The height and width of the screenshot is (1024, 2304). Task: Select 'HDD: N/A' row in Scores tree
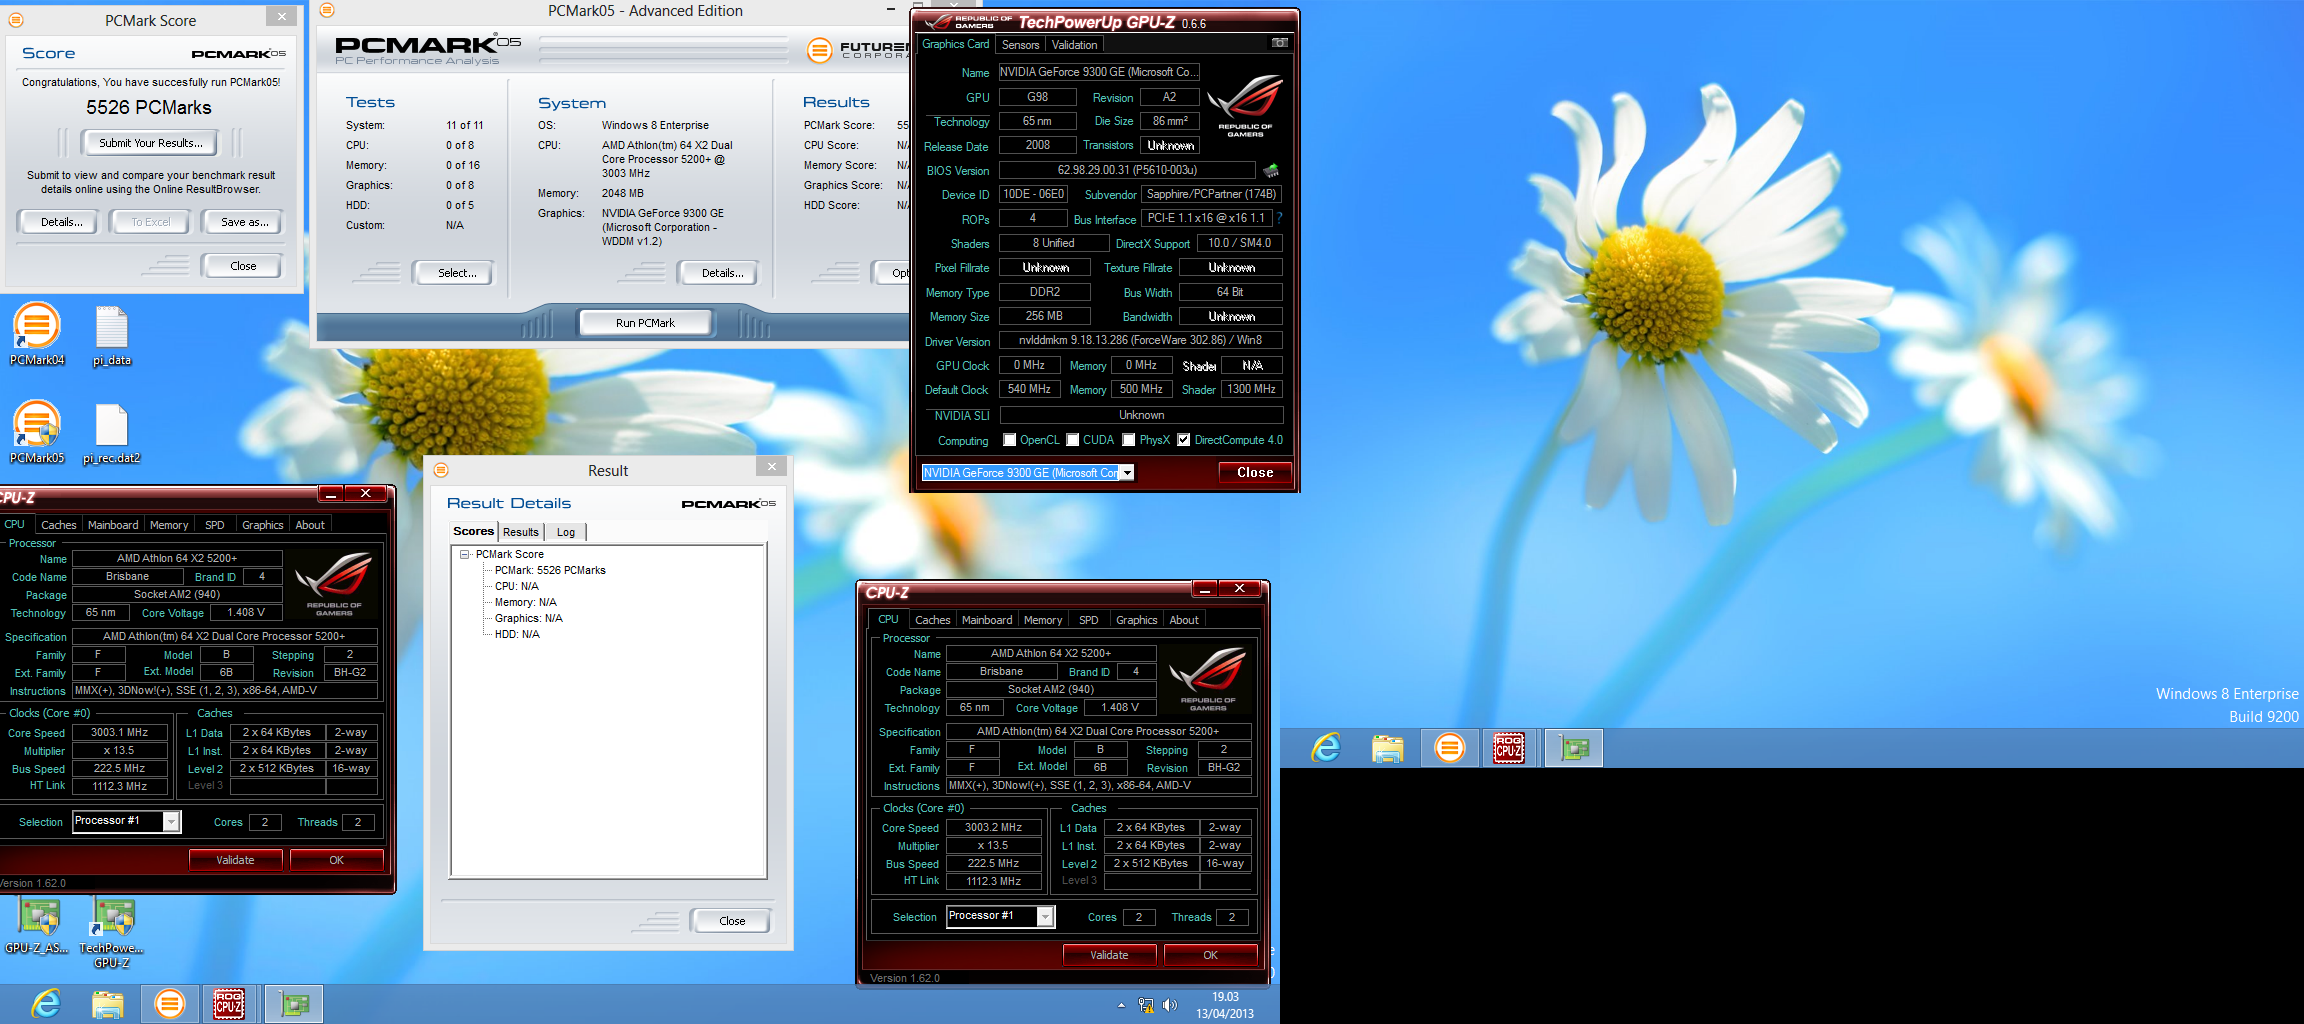click(517, 634)
